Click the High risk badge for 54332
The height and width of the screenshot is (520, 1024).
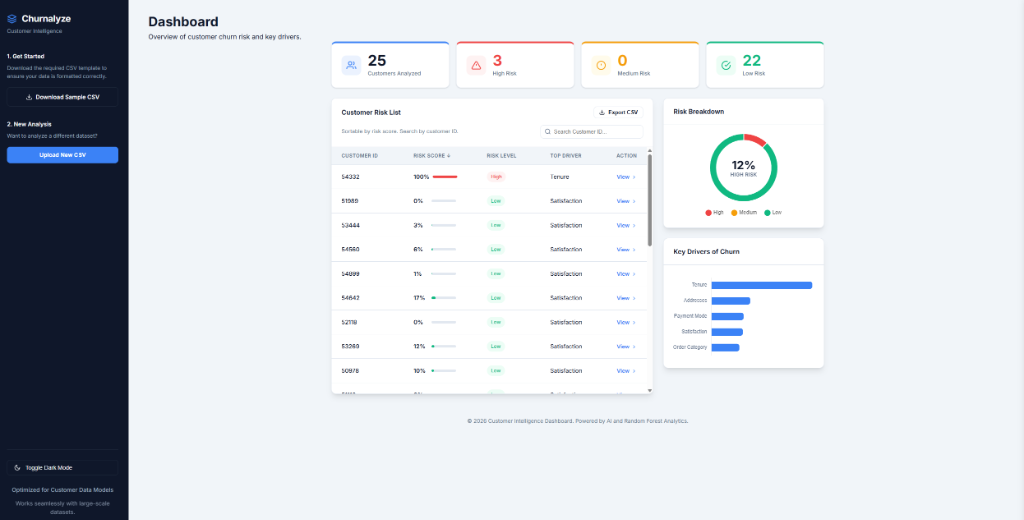coord(496,177)
